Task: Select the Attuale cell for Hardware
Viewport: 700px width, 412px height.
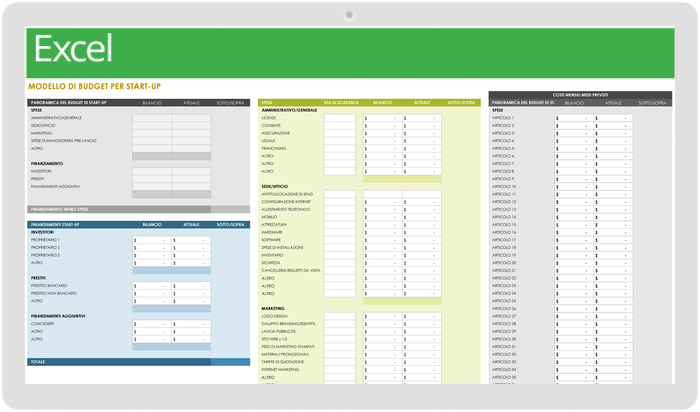Action: pyautogui.click(x=422, y=233)
